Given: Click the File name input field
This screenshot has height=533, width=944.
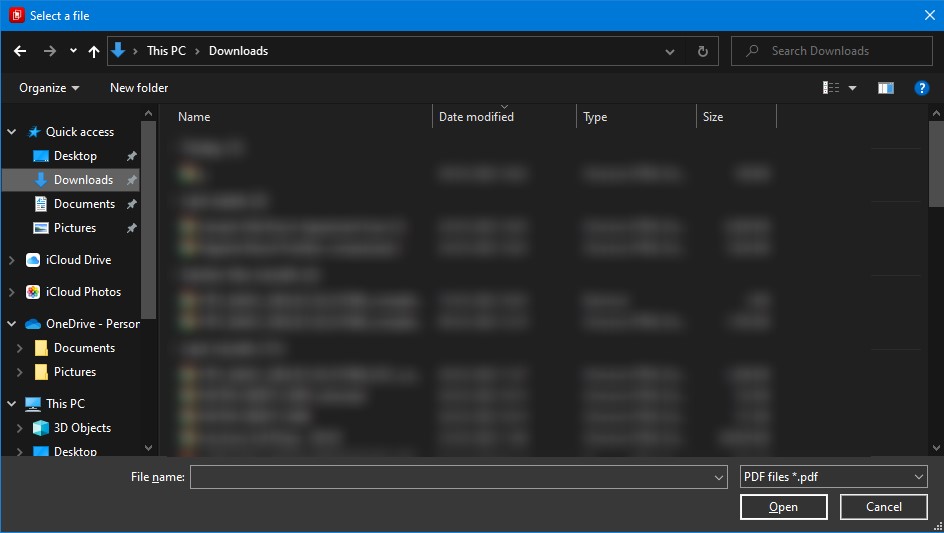Looking at the screenshot, I should [x=450, y=477].
